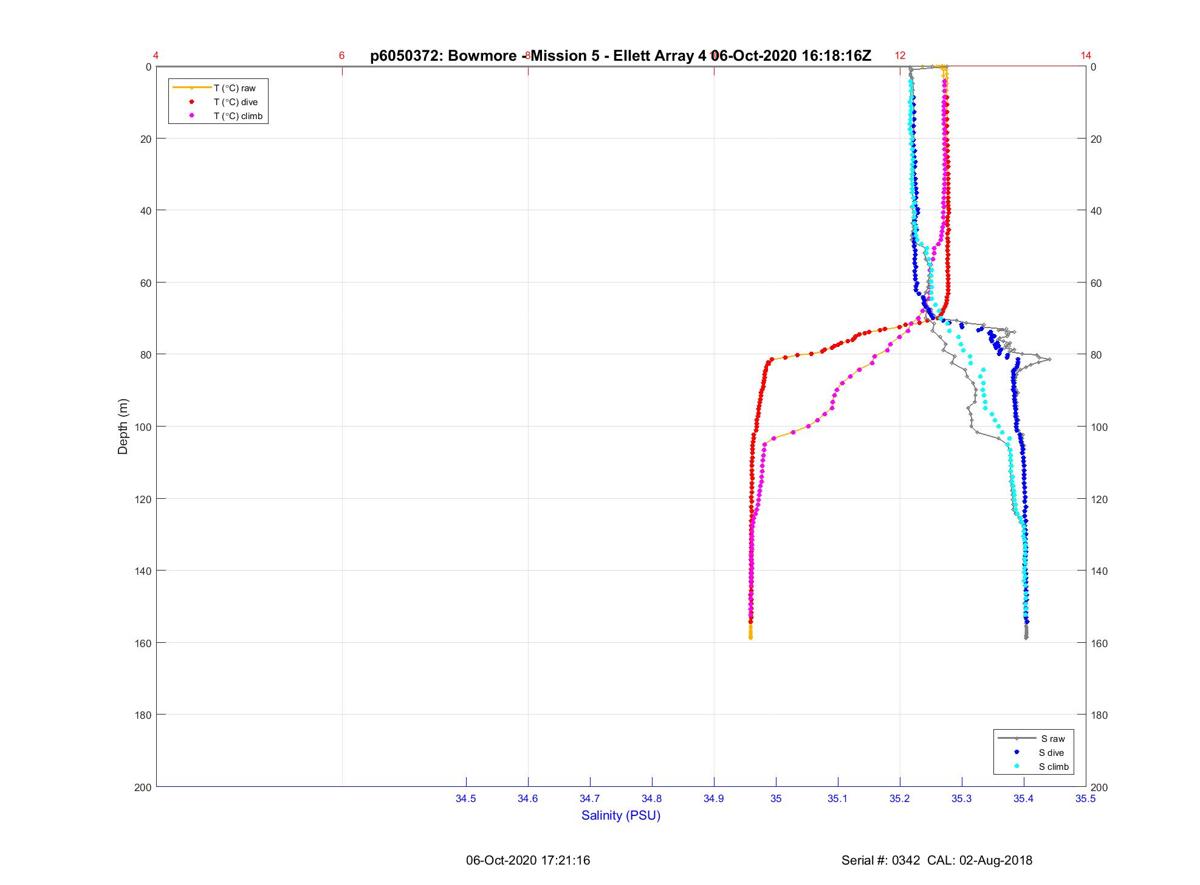Select the 'T (°C) raw' legend entry
Screen dimensions: 1200x885
coord(219,88)
